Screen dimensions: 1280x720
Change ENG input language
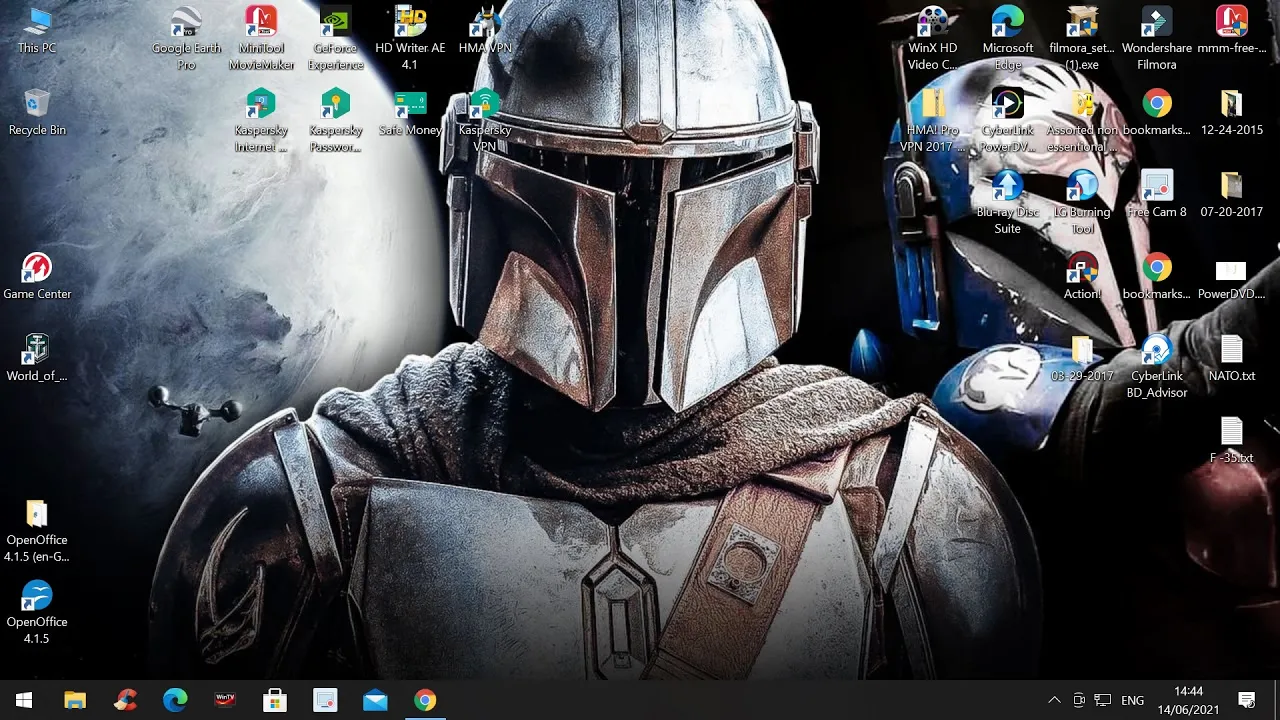tap(1133, 700)
